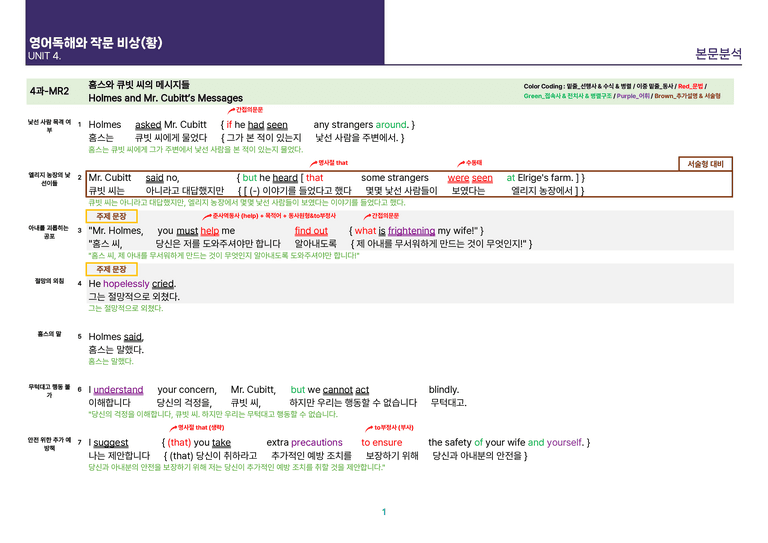Click the side label '홈스의 말'
The image size is (768, 543).
pos(49,334)
